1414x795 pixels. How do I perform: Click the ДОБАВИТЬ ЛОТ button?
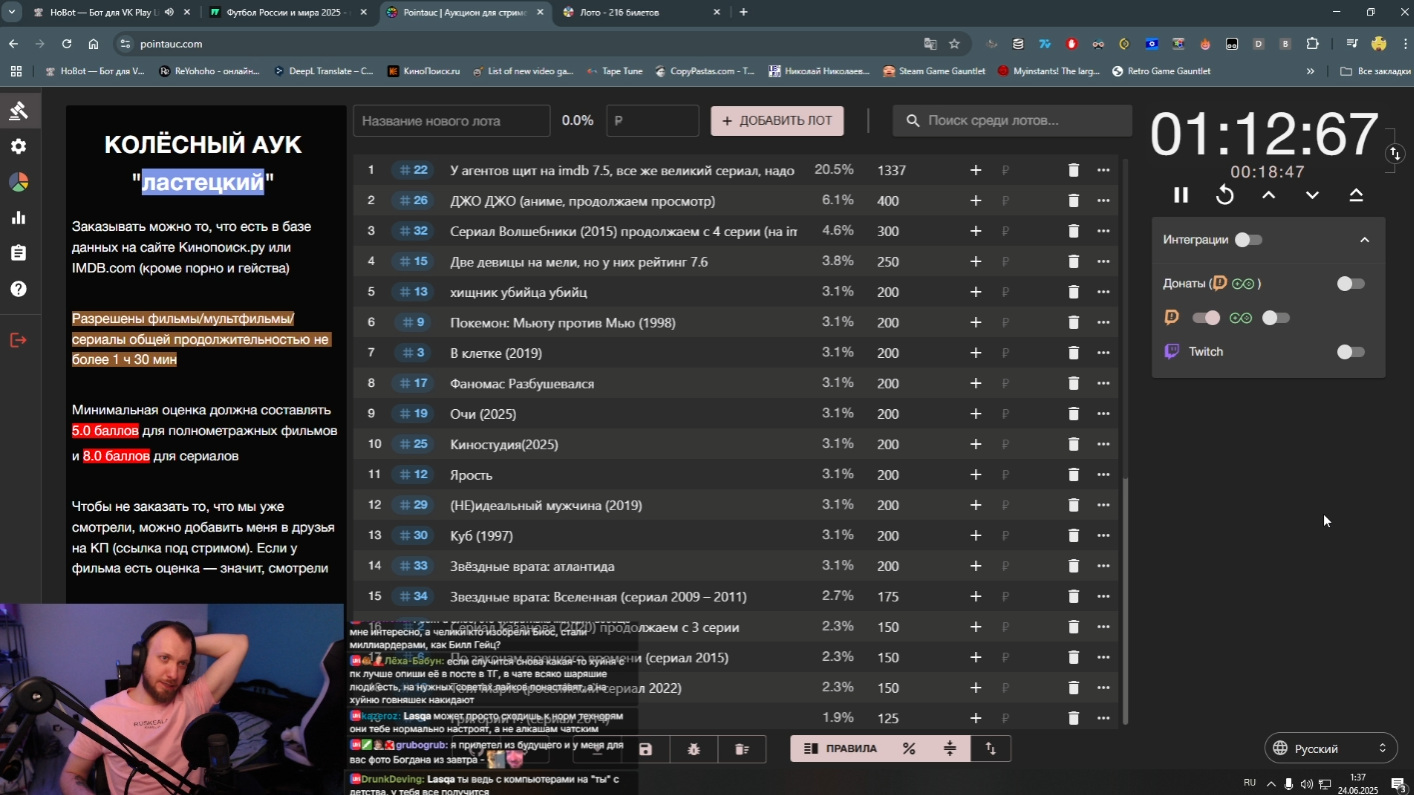coord(777,121)
